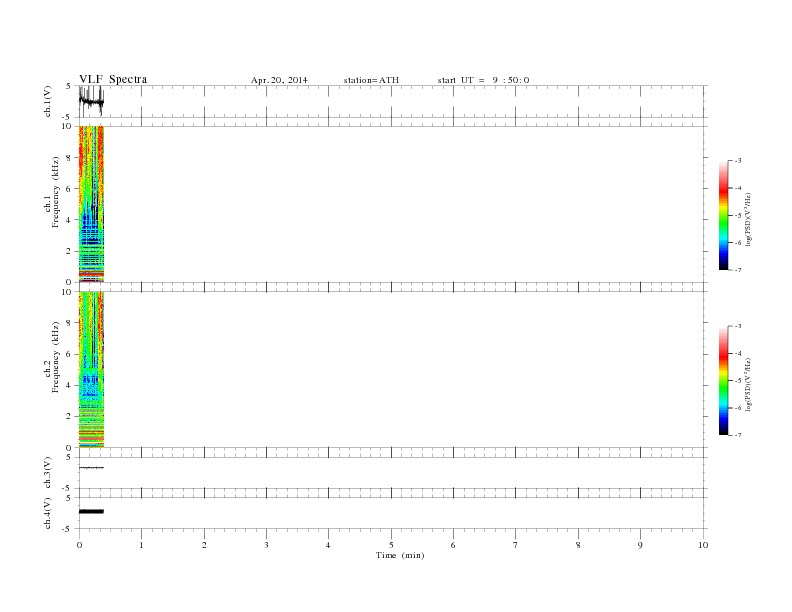The width and height of the screenshot is (792, 612).
Task: Click the "1" tick label on time axis
Action: 141,545
